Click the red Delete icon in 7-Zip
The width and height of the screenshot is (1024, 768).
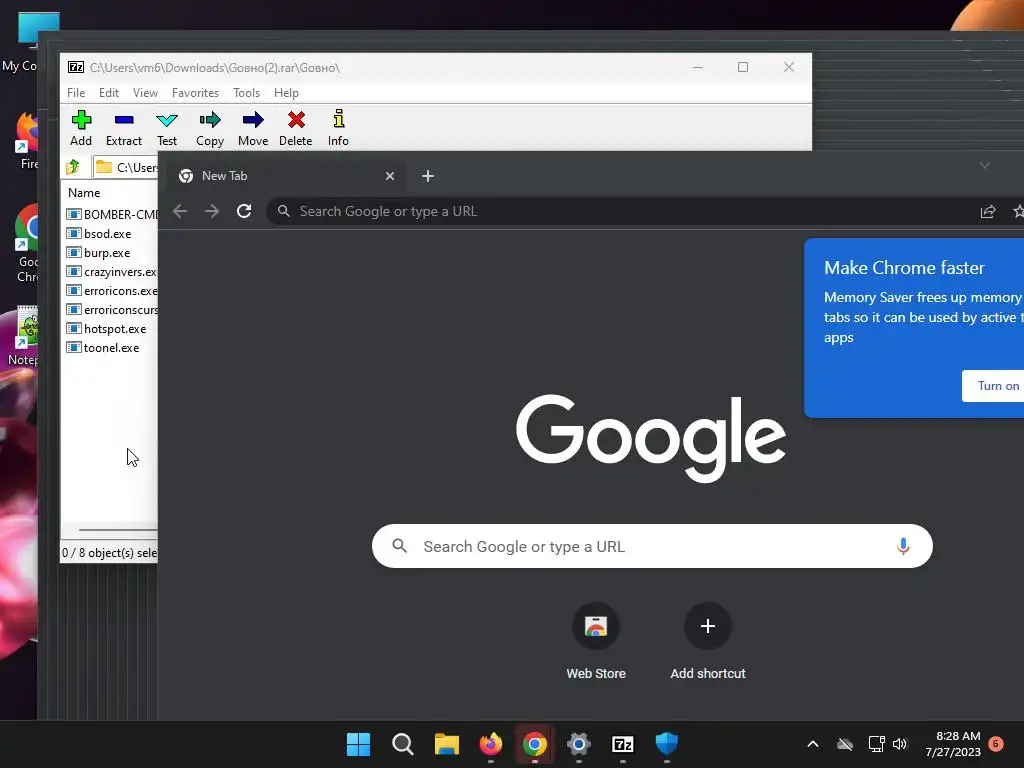296,128
